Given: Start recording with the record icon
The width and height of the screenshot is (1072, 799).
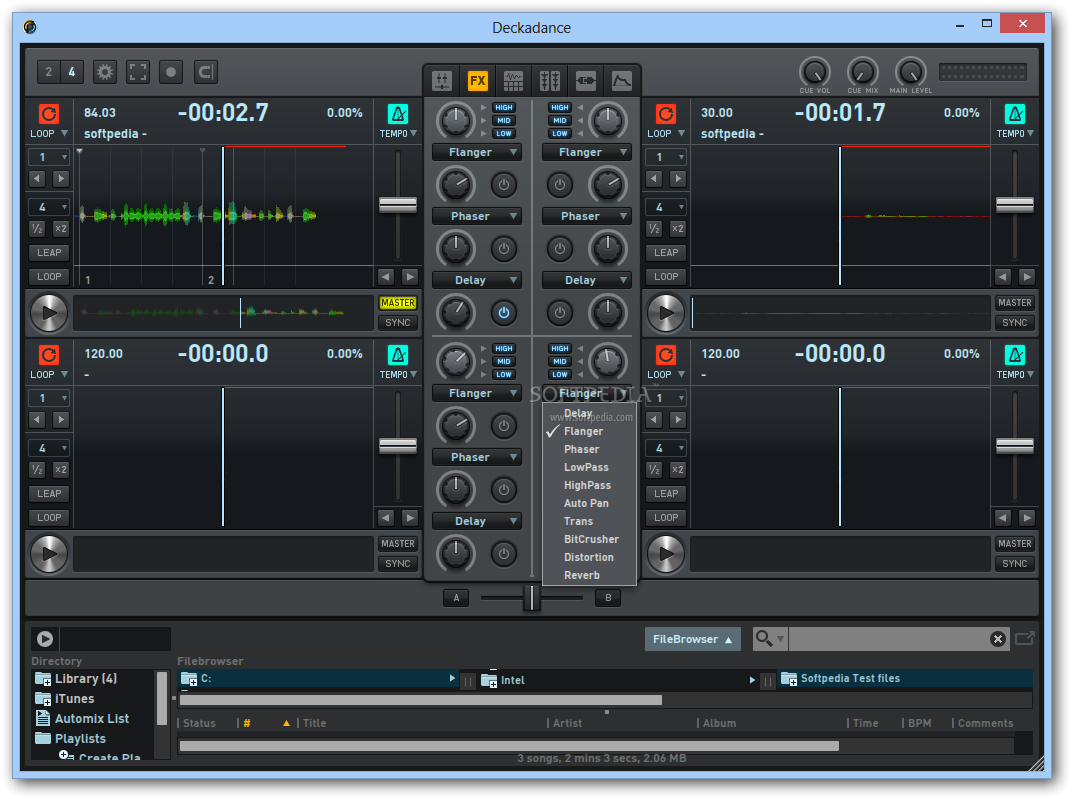Looking at the screenshot, I should [171, 72].
